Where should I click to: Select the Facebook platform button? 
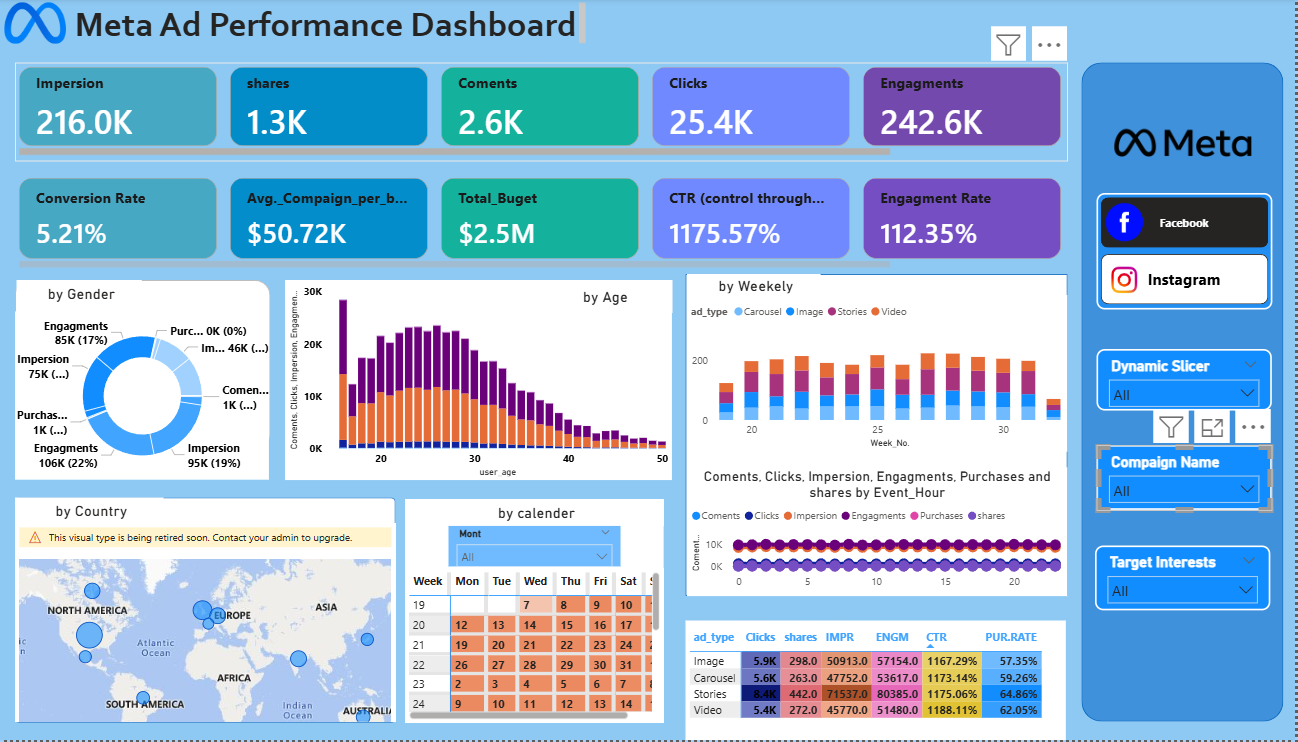click(1184, 222)
